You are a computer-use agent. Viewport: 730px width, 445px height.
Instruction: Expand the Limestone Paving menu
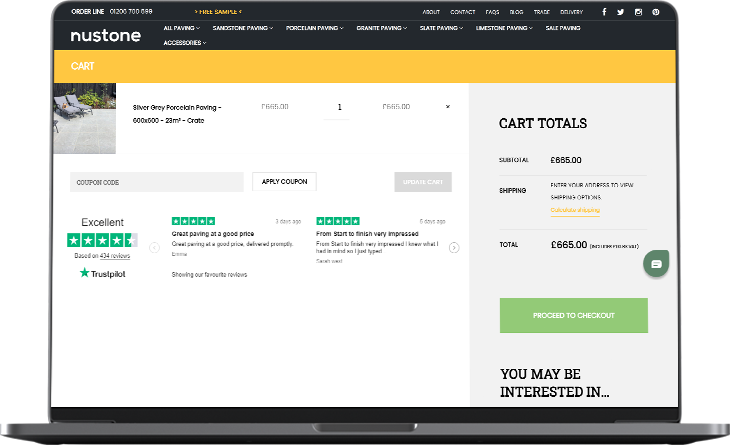coord(504,28)
